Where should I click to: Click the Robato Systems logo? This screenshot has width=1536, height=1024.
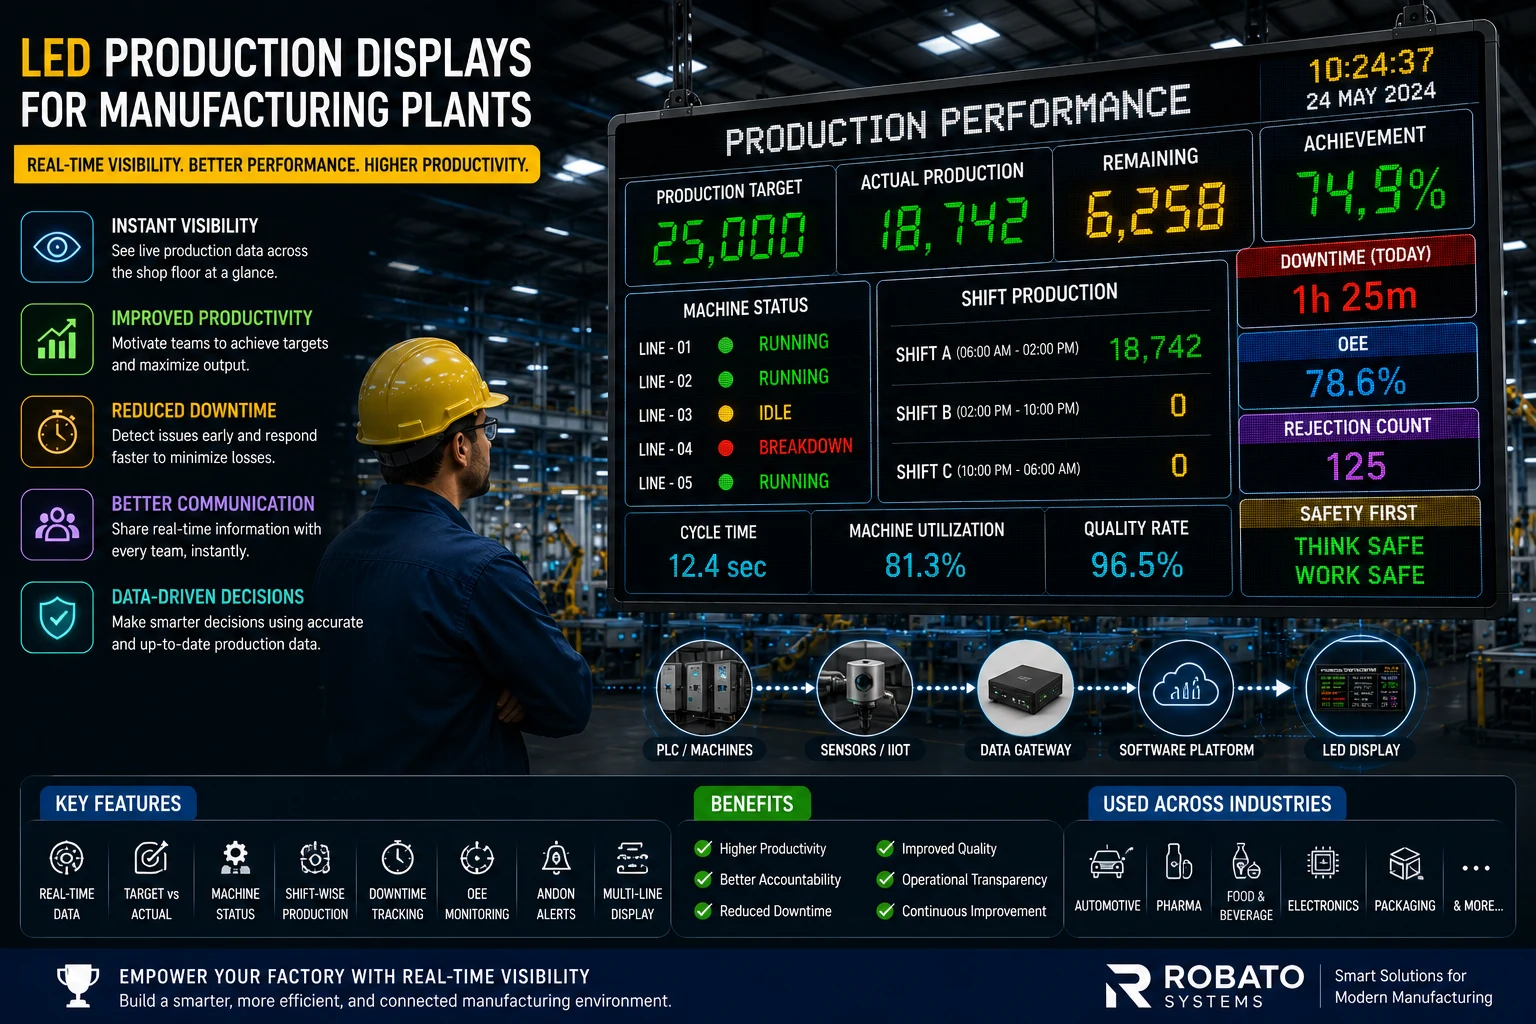click(1205, 986)
